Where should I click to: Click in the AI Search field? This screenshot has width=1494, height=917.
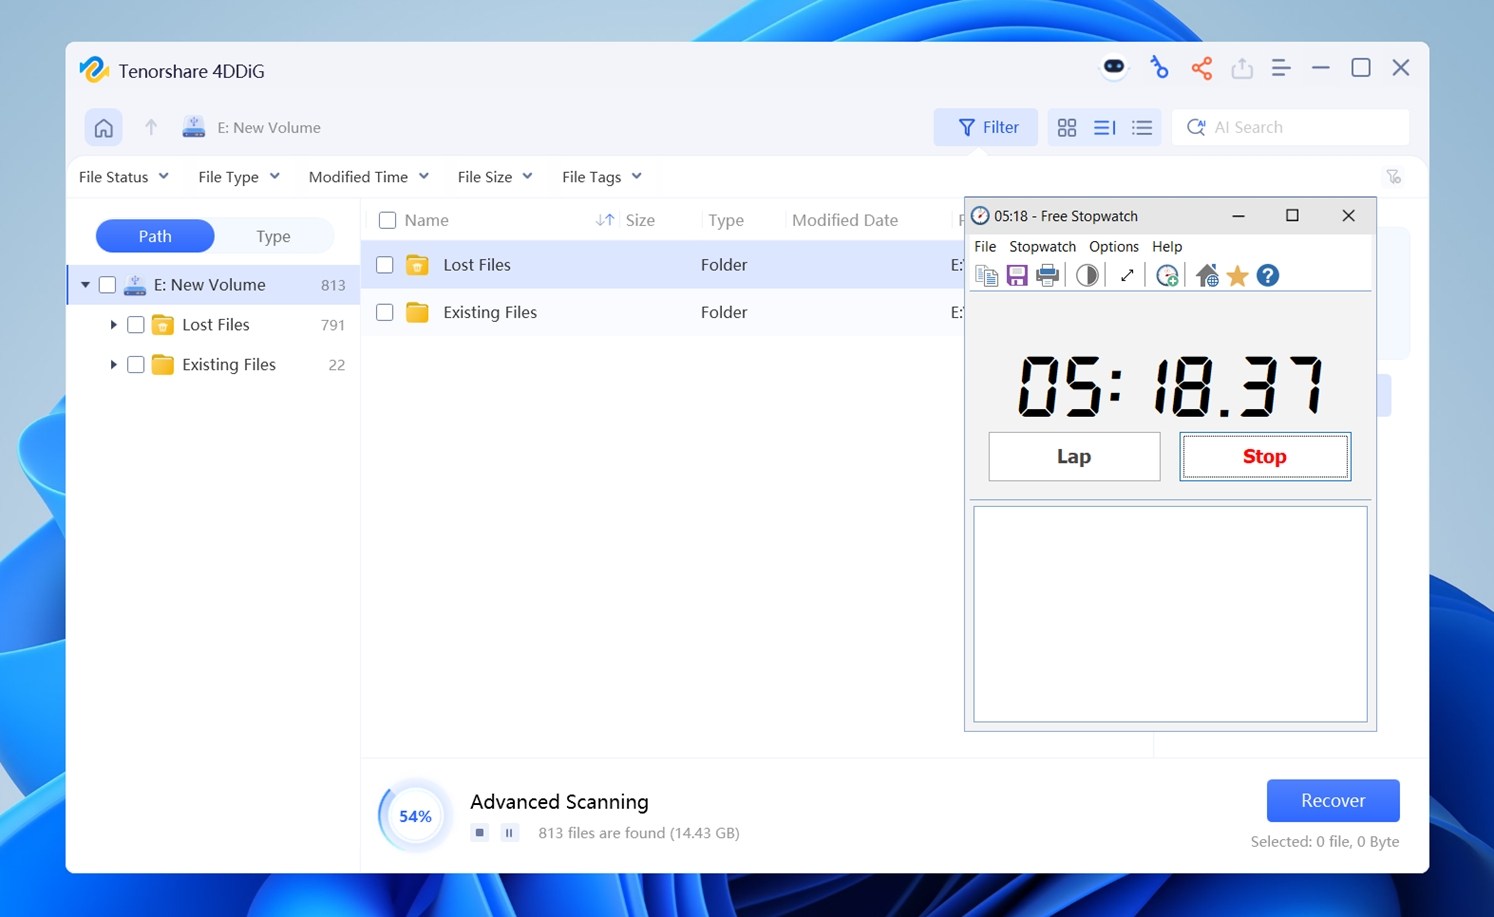1300,128
